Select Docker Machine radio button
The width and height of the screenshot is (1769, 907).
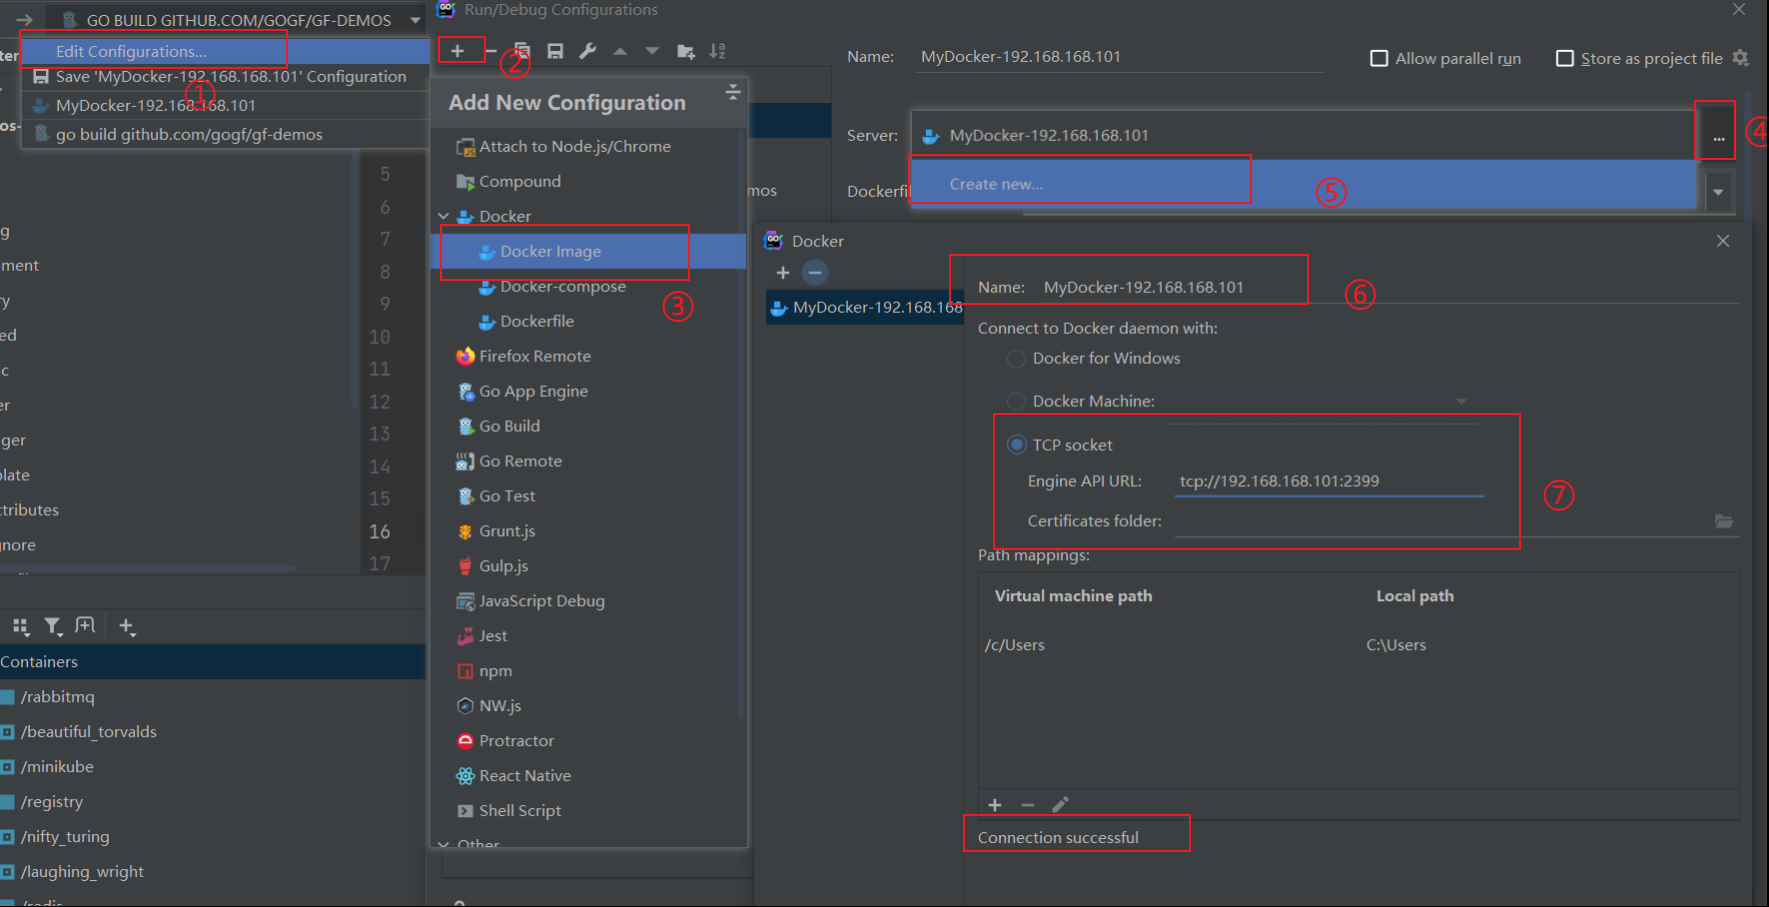point(1016,401)
